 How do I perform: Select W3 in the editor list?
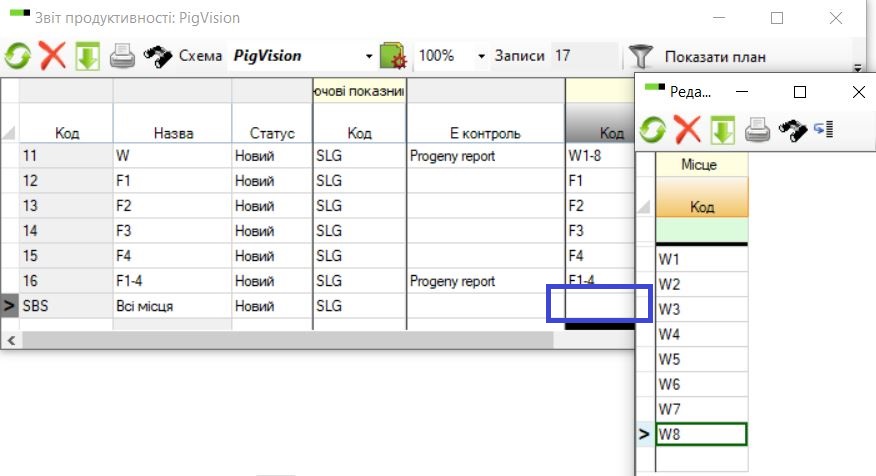coord(702,310)
